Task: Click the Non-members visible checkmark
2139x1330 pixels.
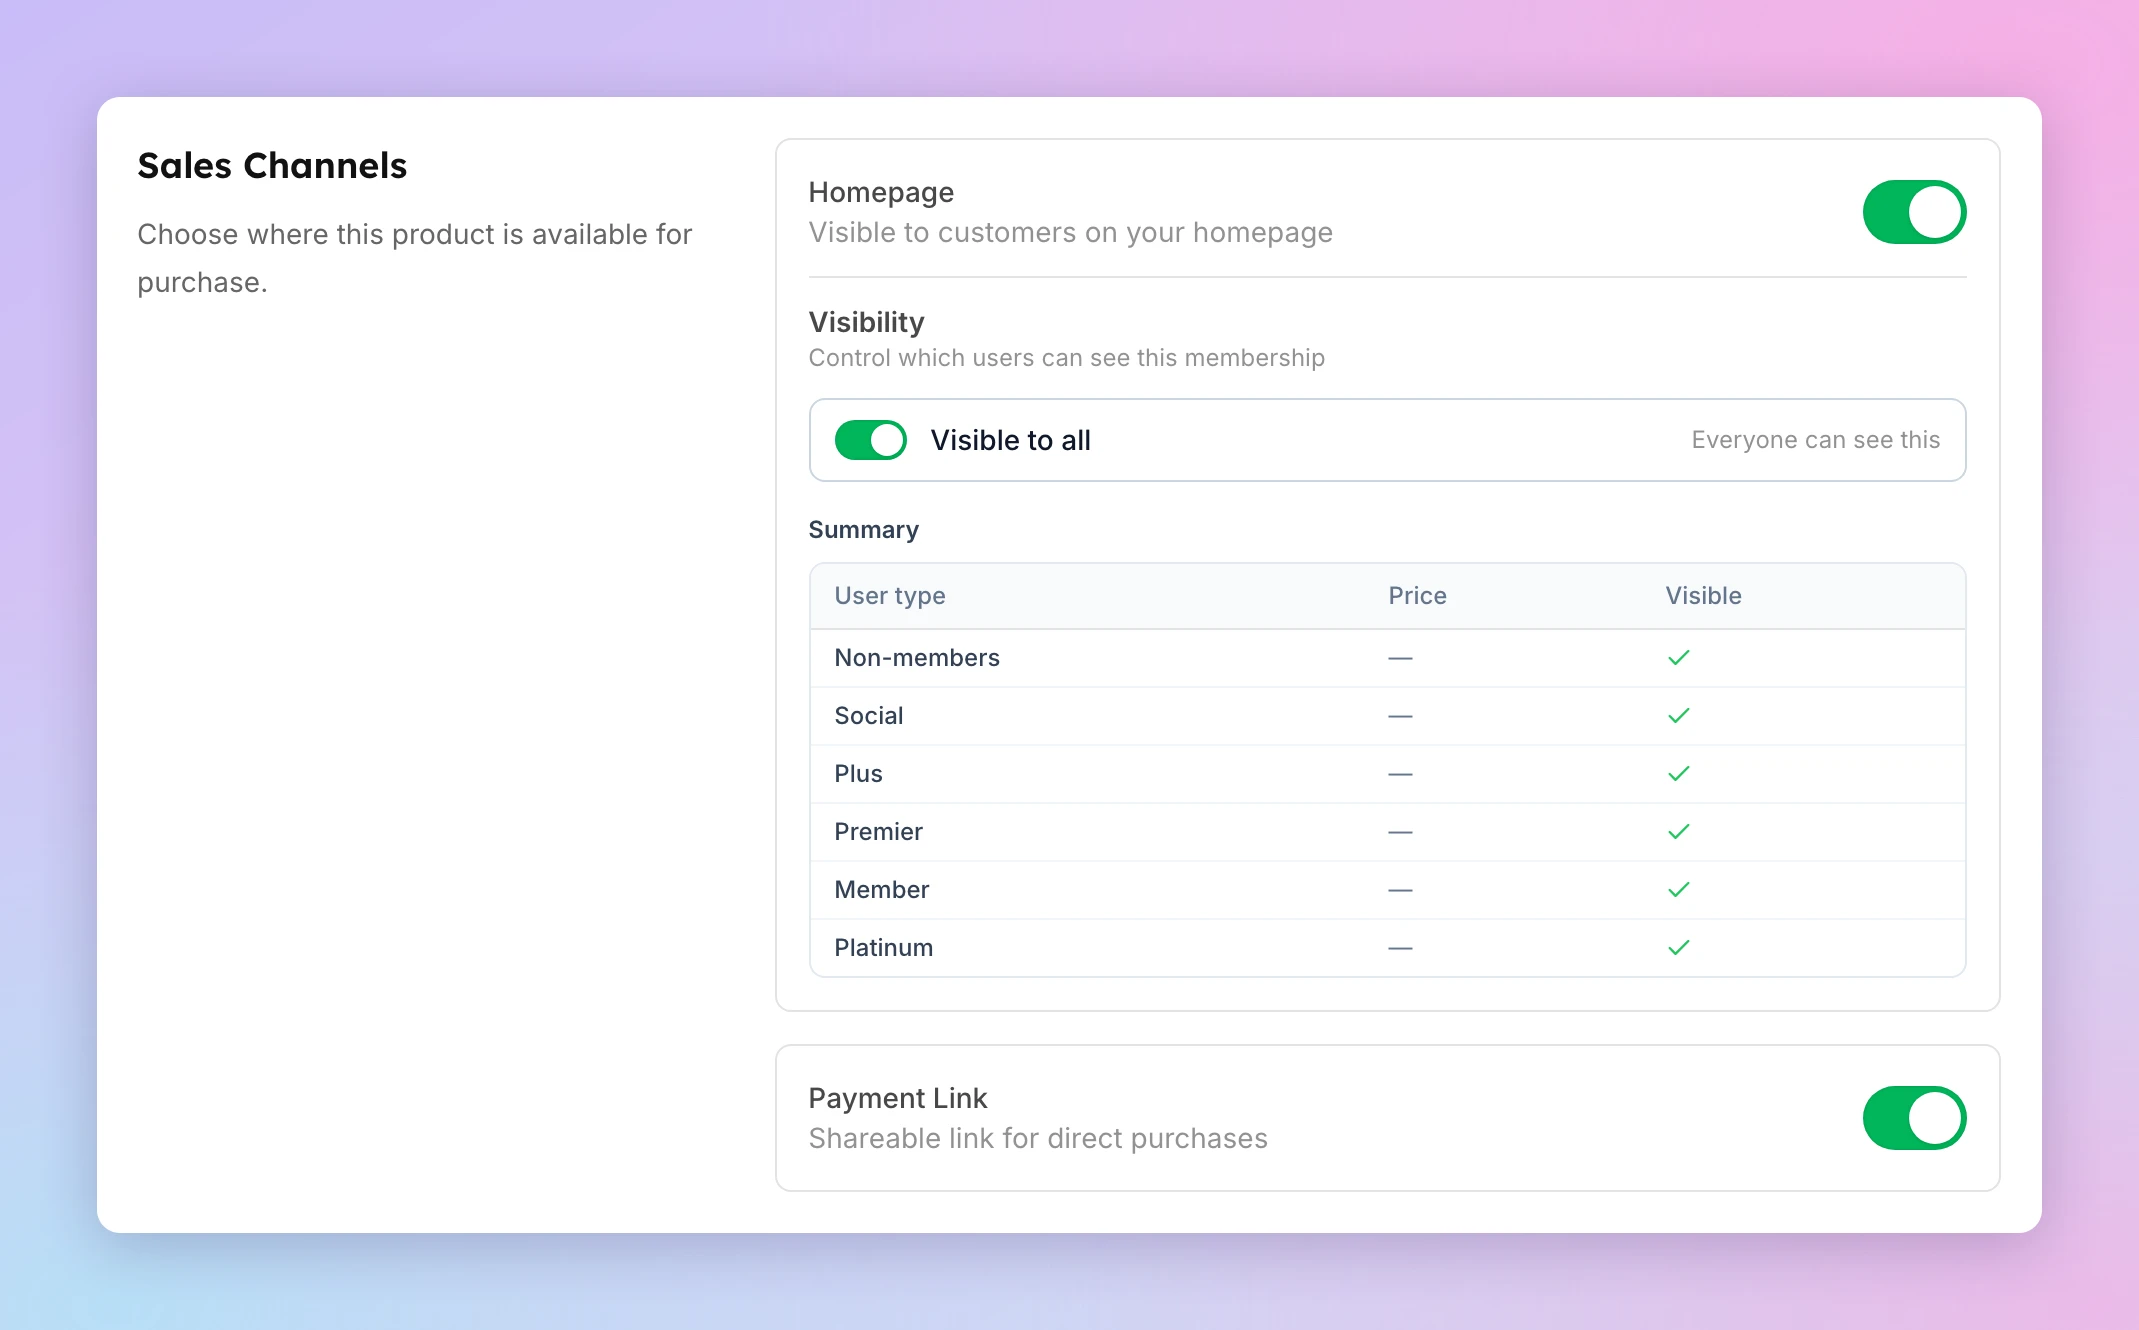Action: click(x=1679, y=657)
